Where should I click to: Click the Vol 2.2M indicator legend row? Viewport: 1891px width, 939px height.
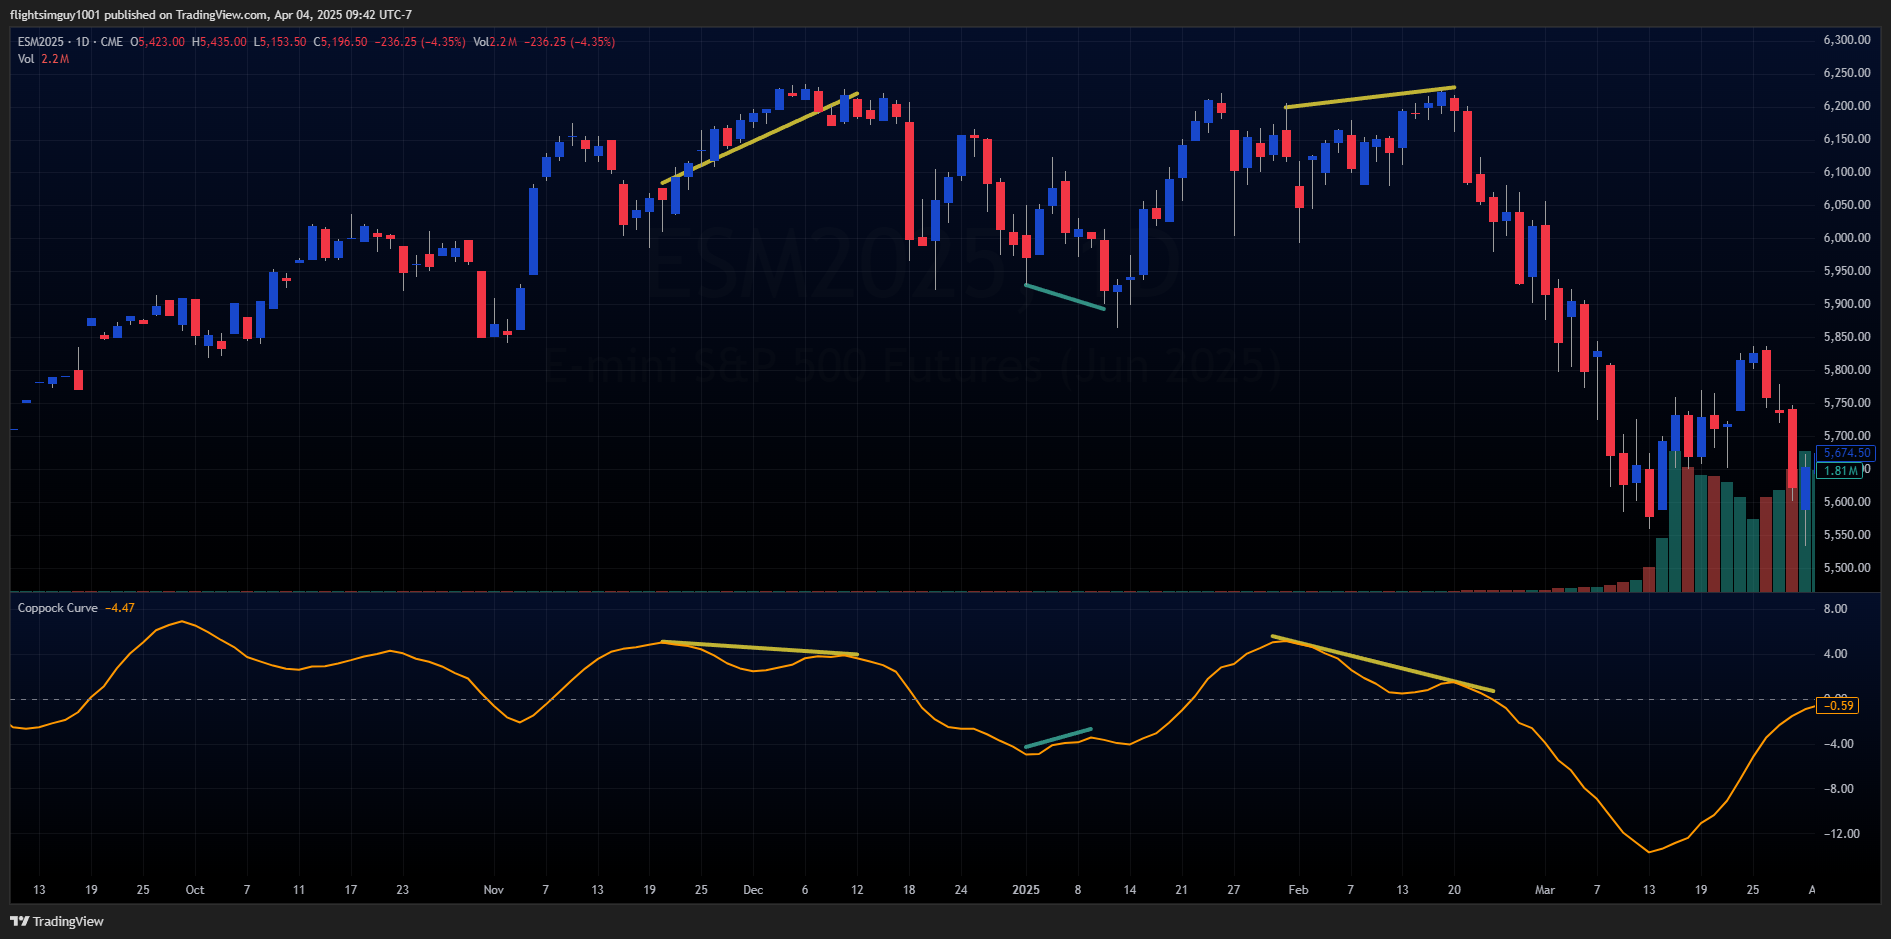[43, 59]
